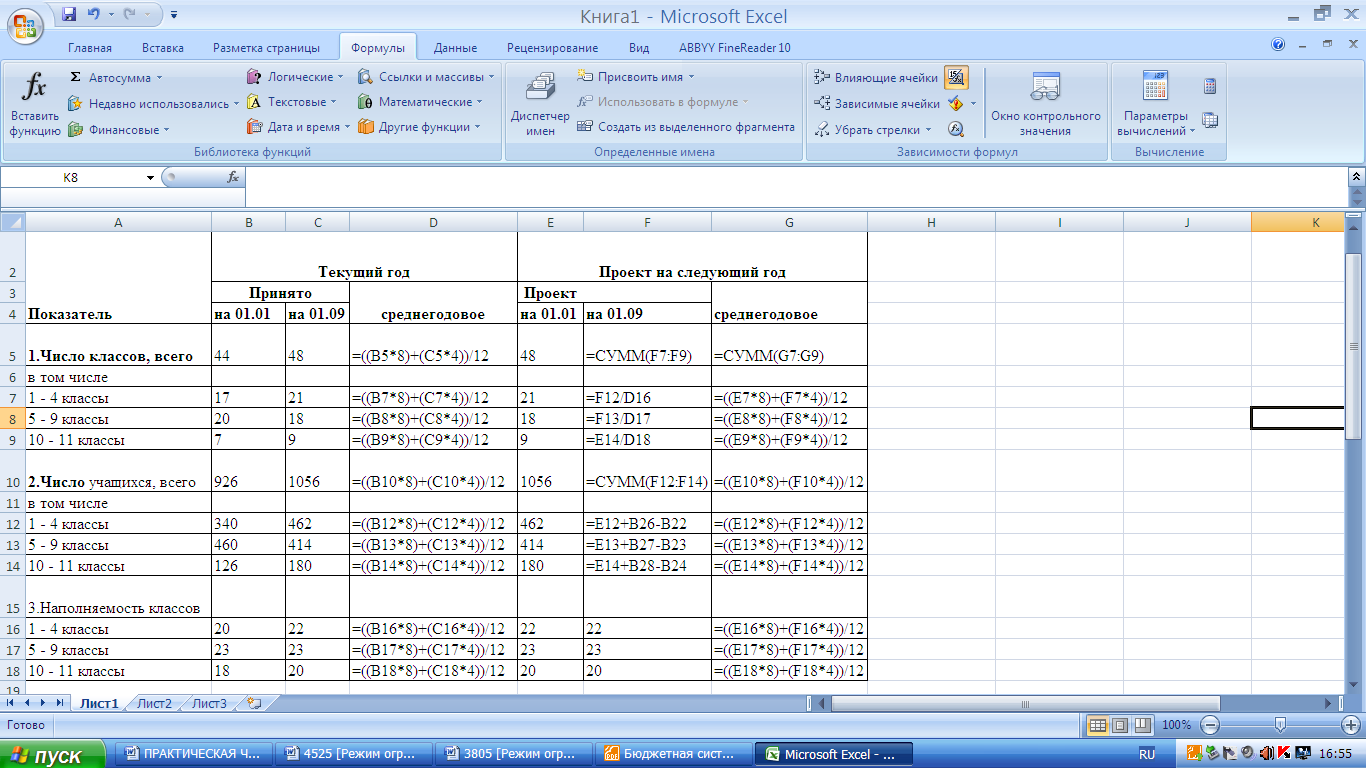Click the пуск Start button
The image size is (1366, 768).
pos(53,755)
